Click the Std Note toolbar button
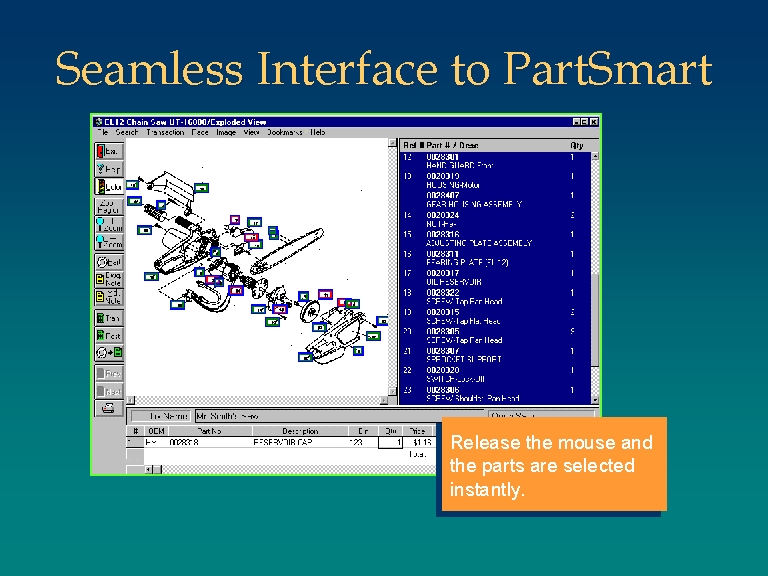Image resolution: width=768 pixels, height=576 pixels. 109,297
